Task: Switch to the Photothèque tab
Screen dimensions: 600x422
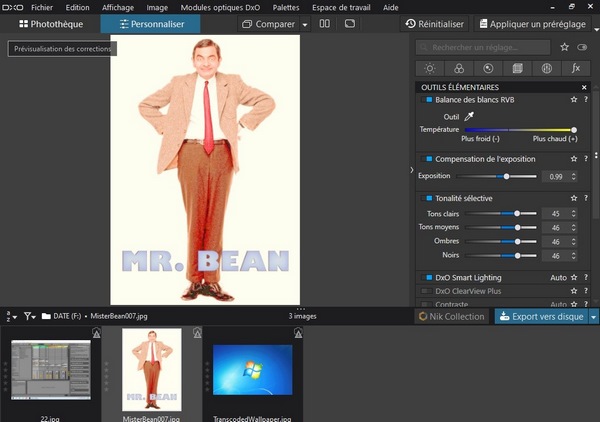Action: click(x=51, y=24)
